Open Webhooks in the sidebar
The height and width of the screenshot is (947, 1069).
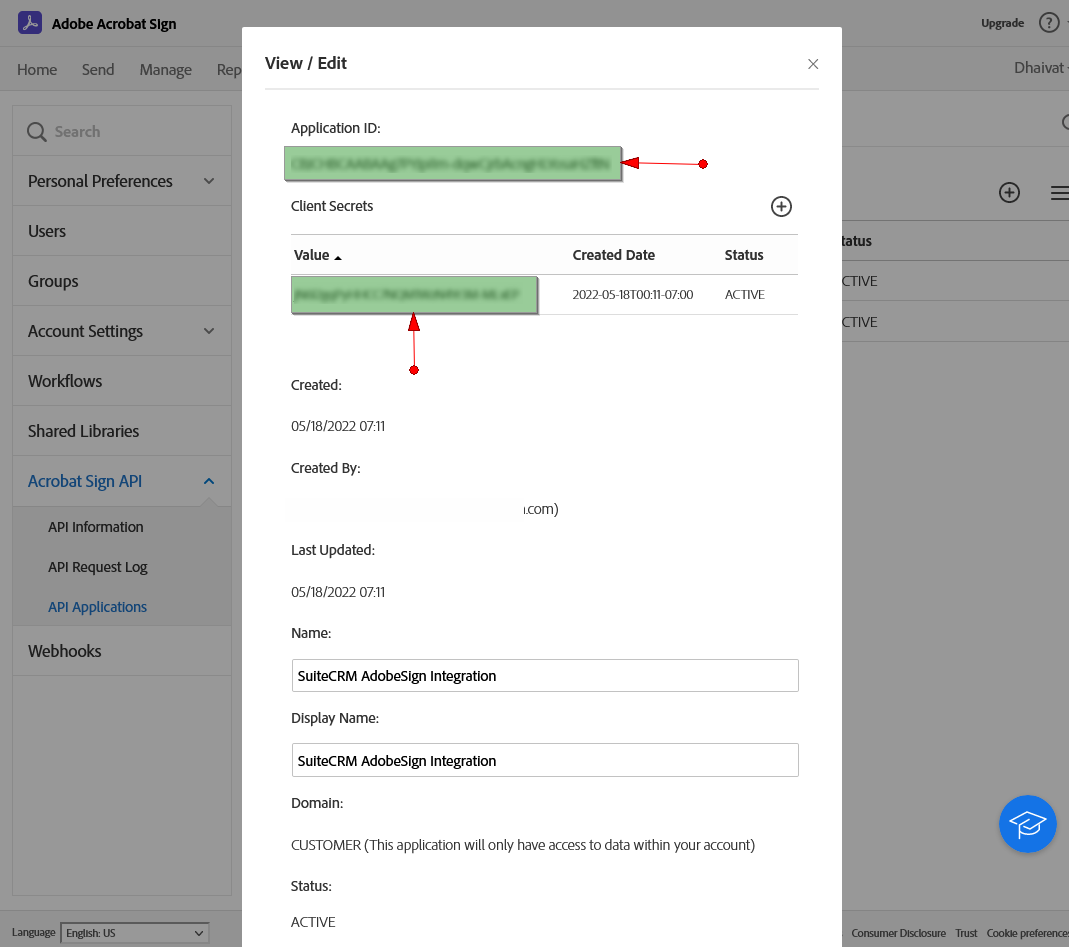(122, 651)
